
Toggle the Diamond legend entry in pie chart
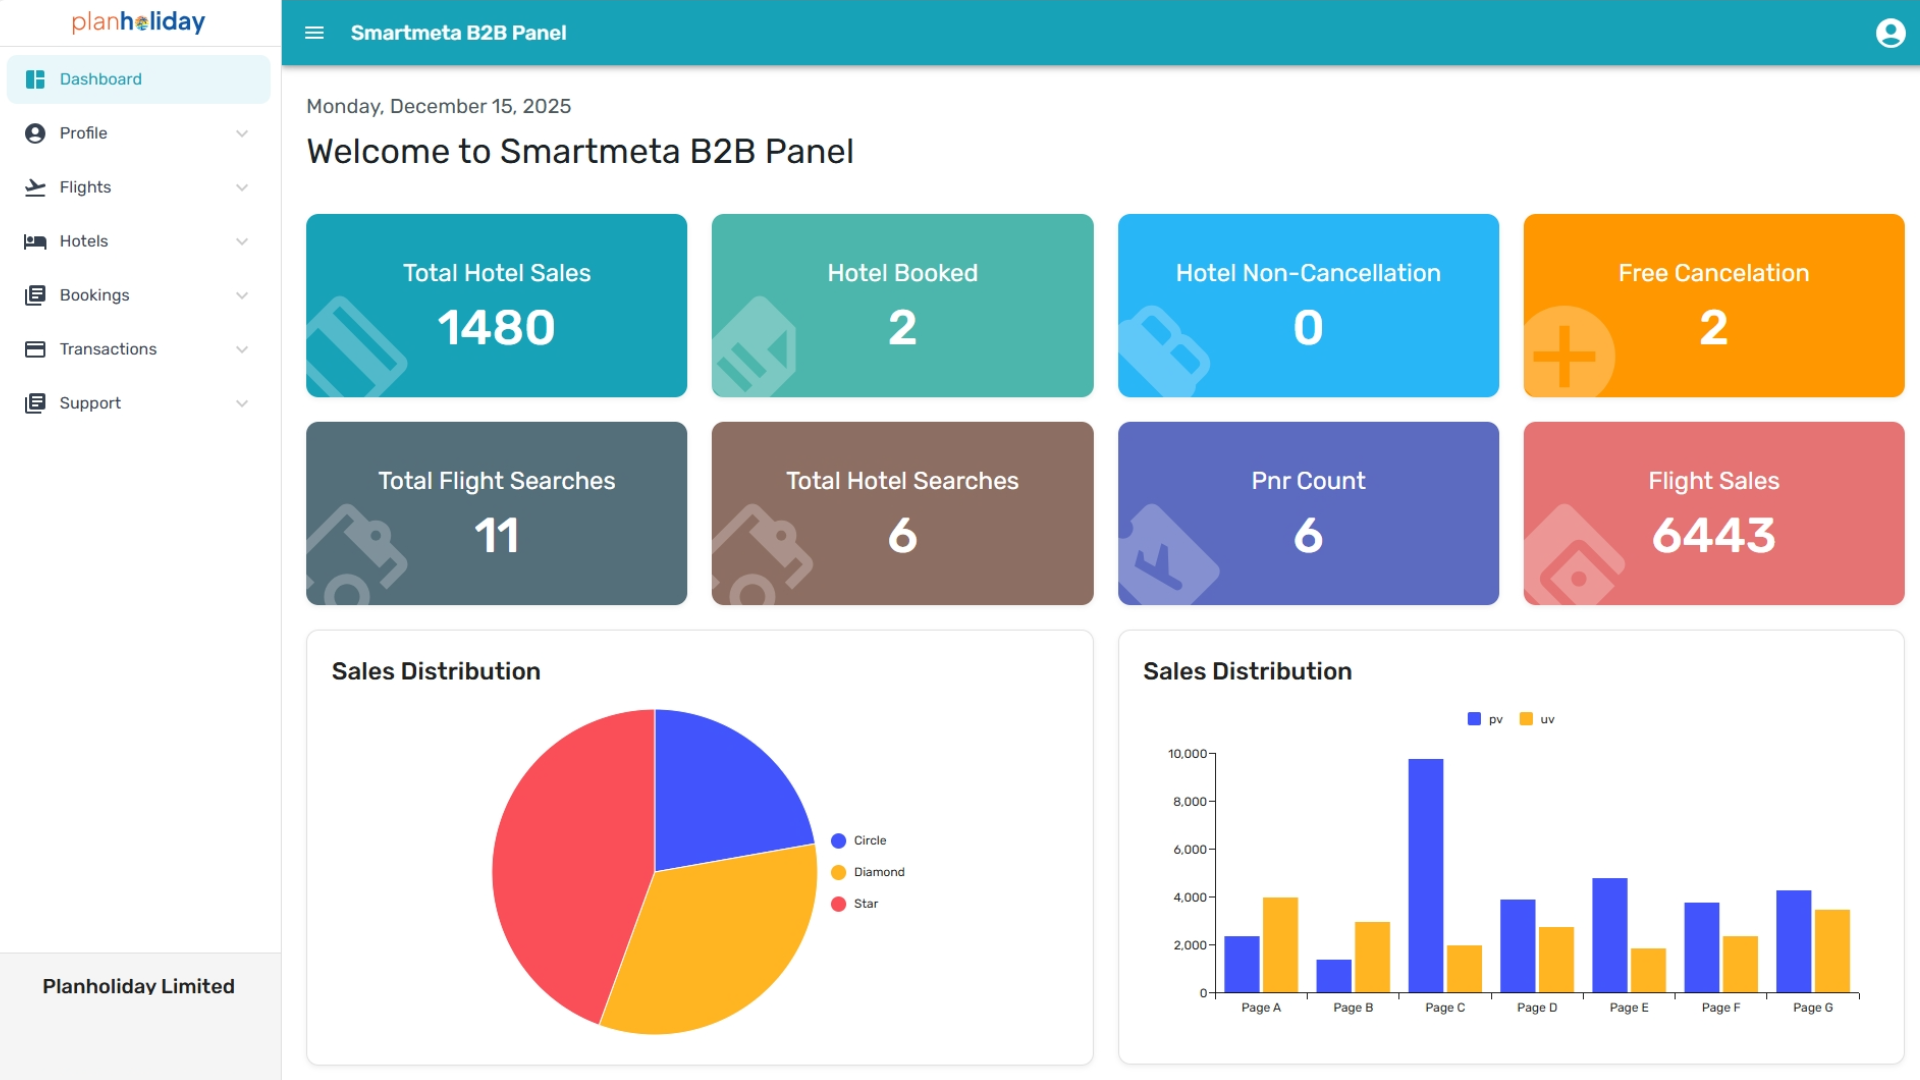pos(868,872)
